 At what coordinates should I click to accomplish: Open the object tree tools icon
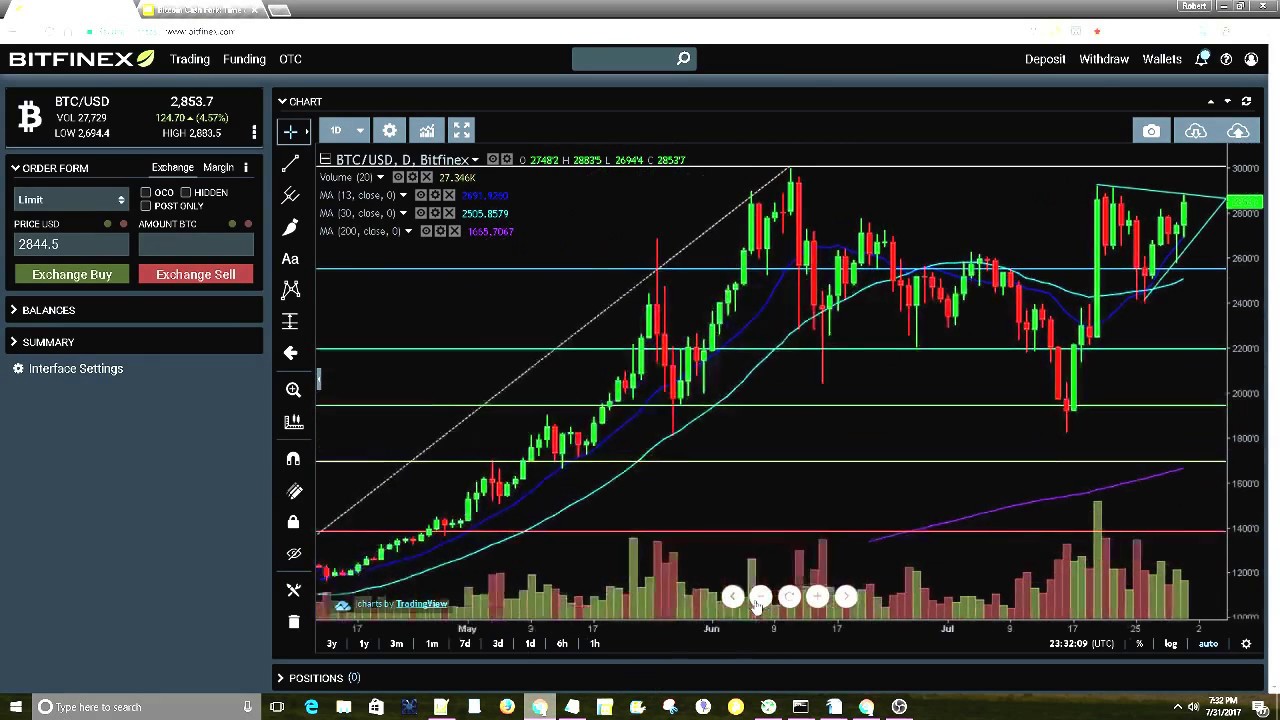click(293, 590)
